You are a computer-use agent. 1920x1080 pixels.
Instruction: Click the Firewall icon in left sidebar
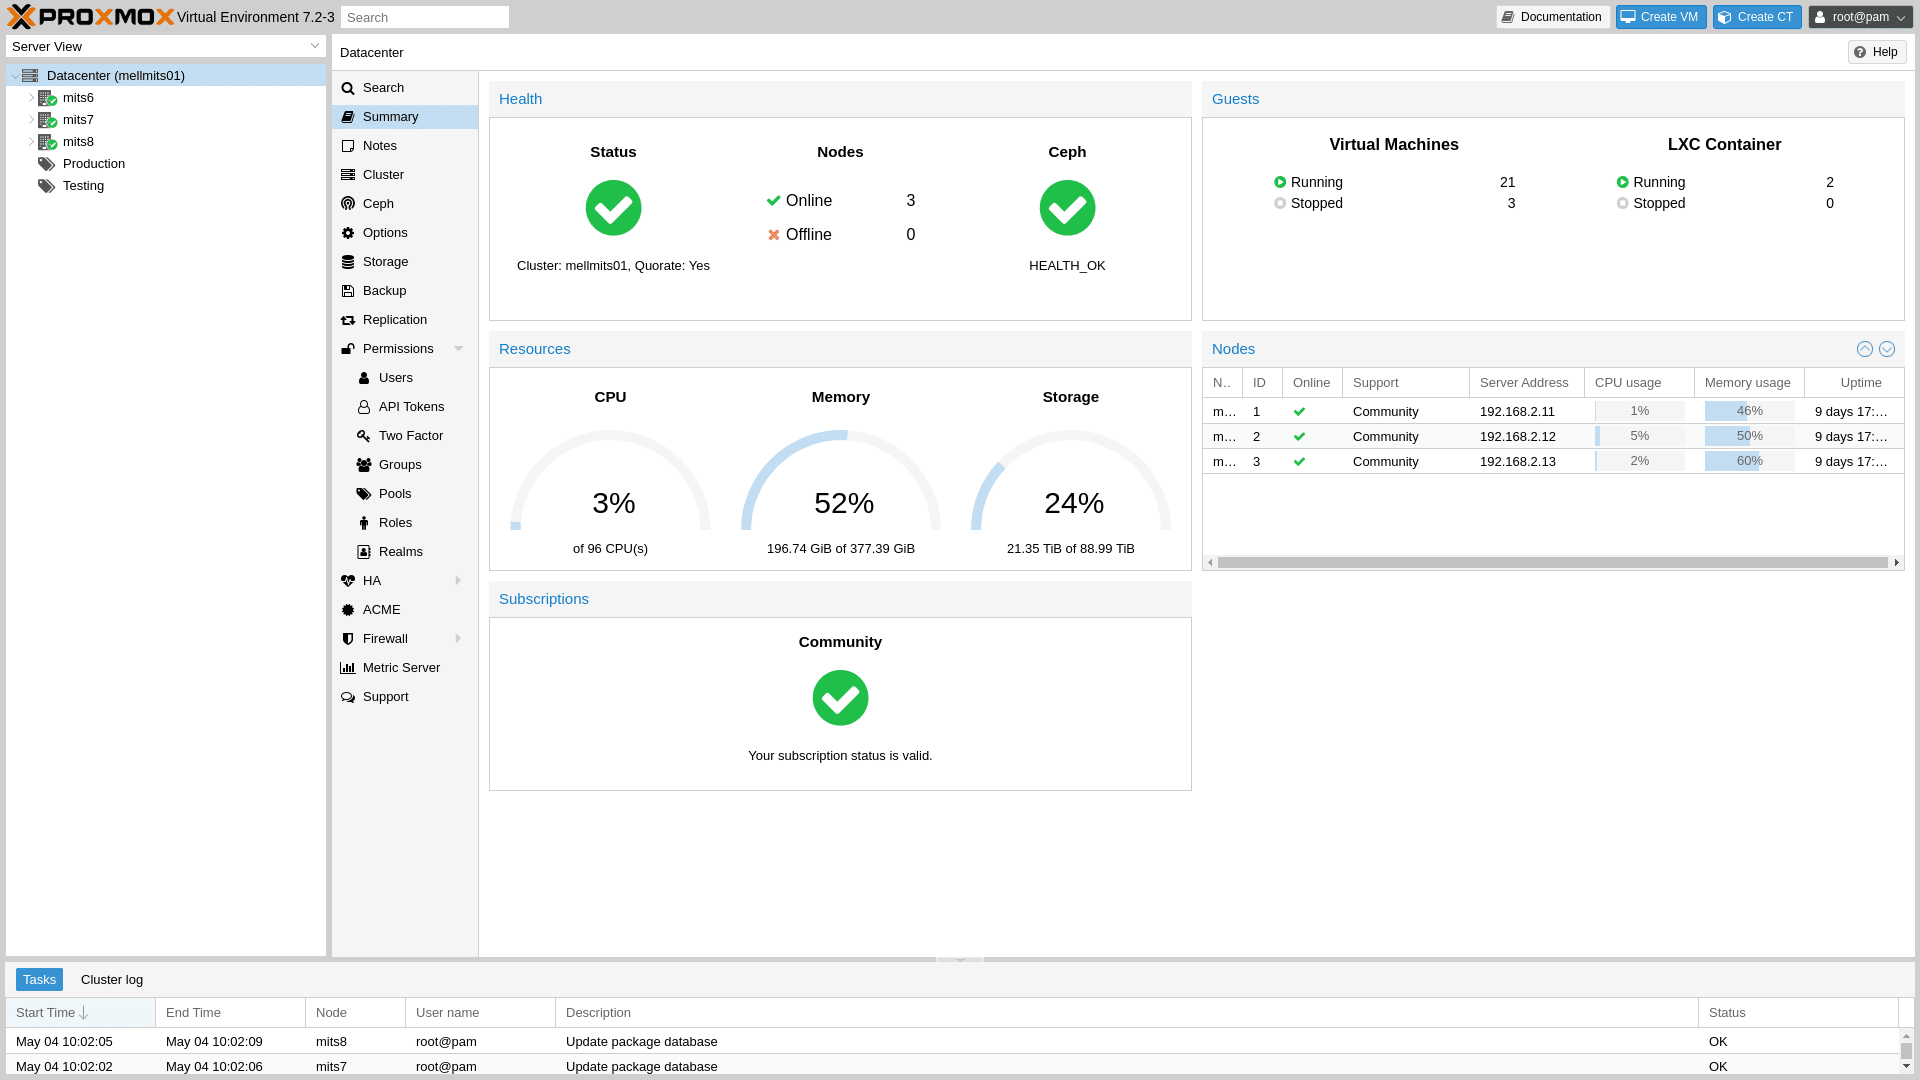point(348,638)
